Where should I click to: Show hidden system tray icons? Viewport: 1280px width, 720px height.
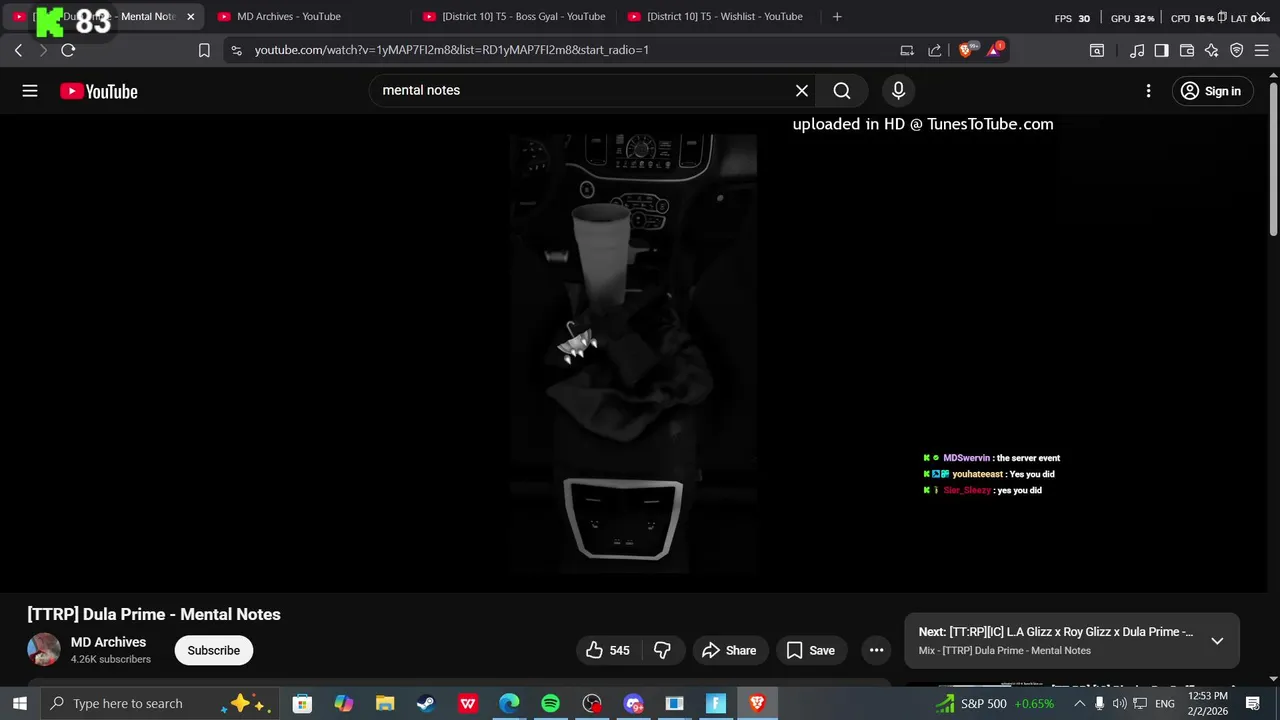[x=1079, y=704]
